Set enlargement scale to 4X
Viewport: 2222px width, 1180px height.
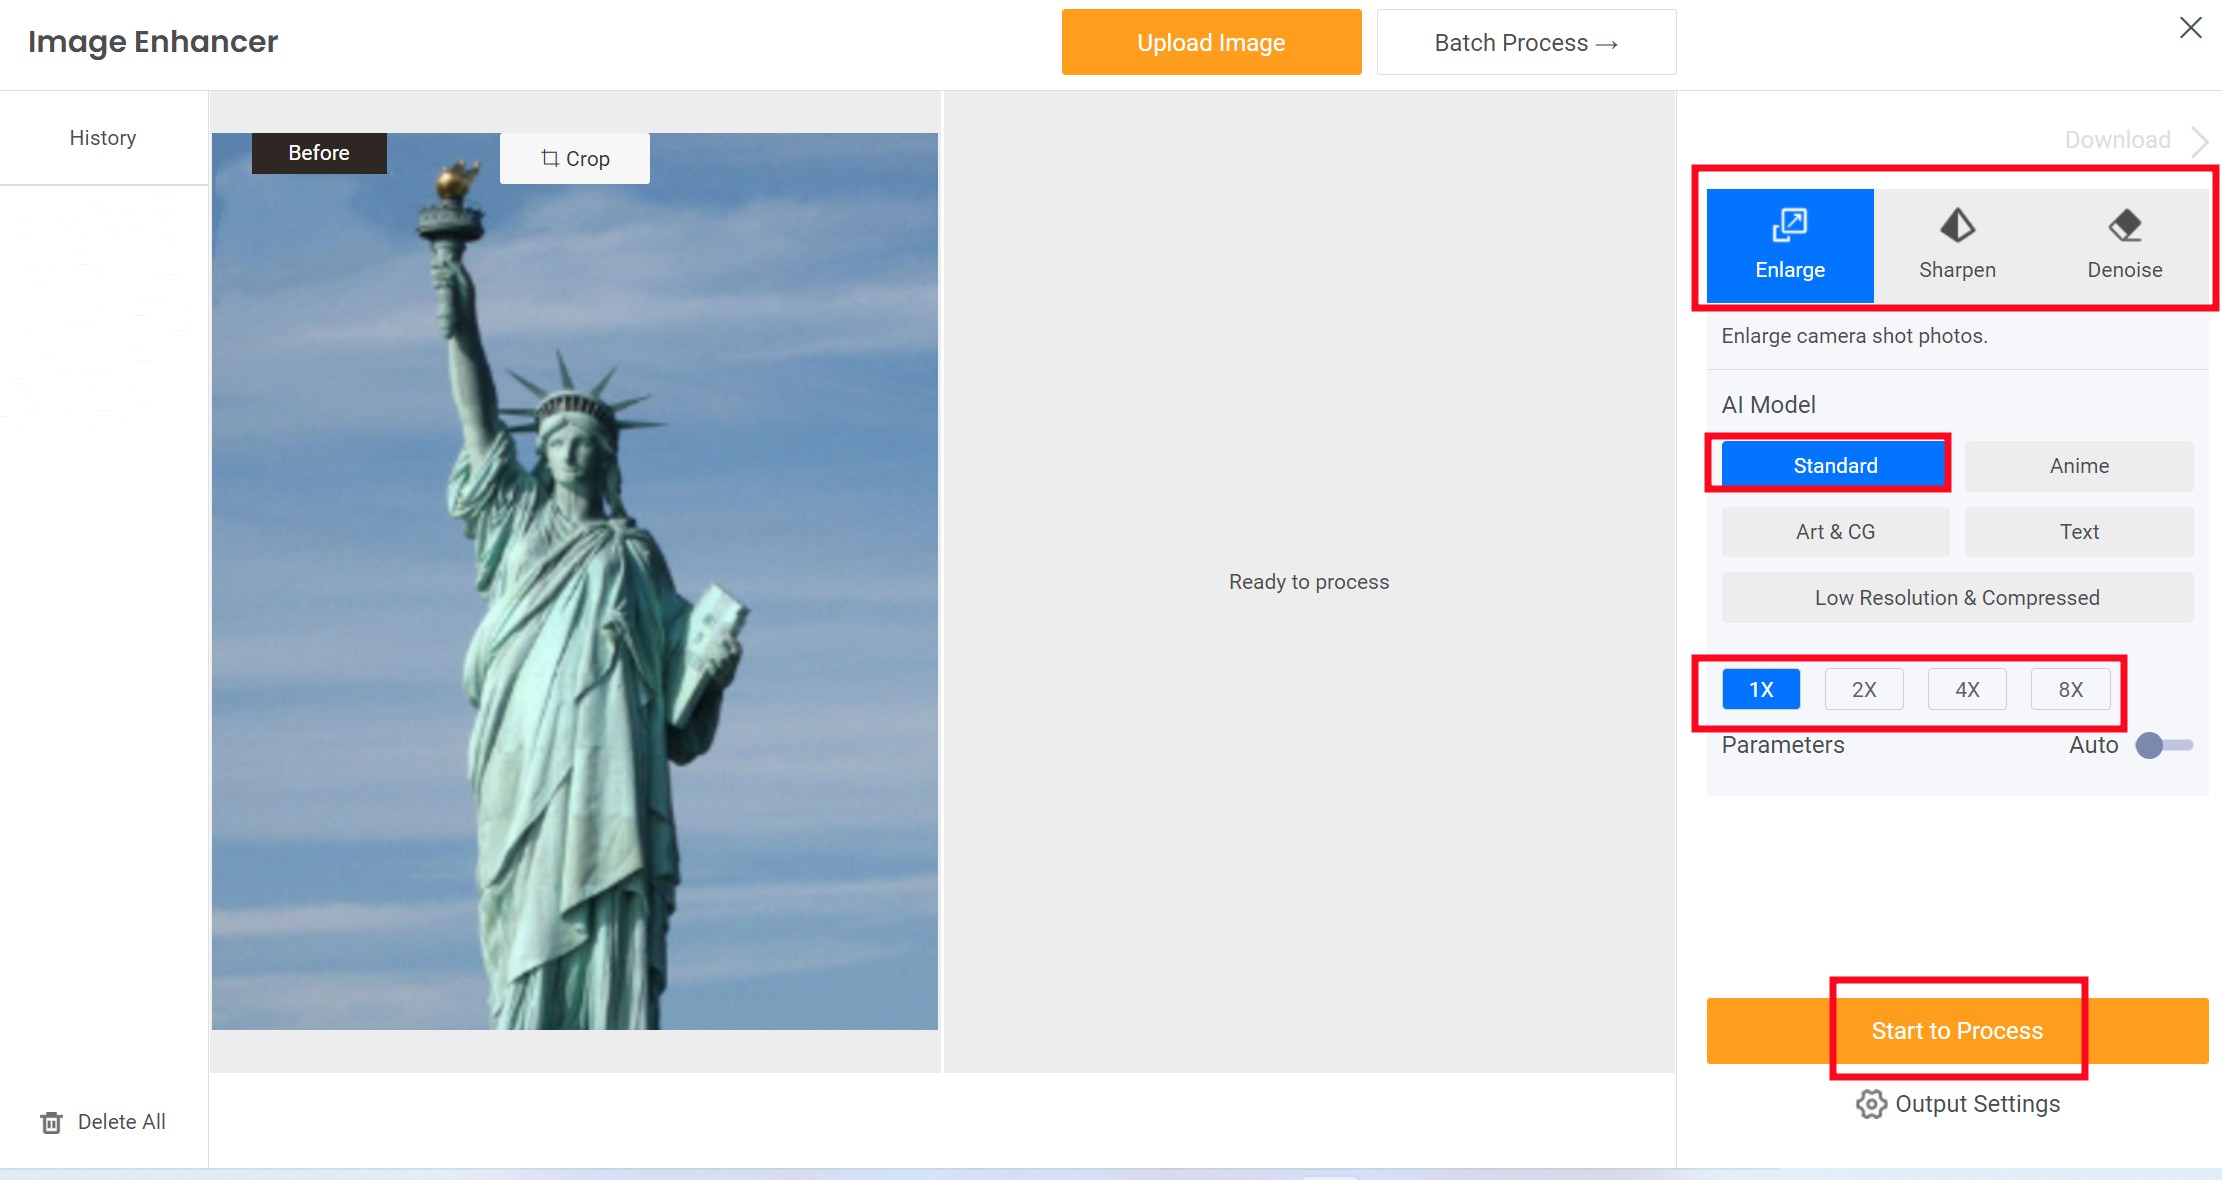click(1967, 689)
